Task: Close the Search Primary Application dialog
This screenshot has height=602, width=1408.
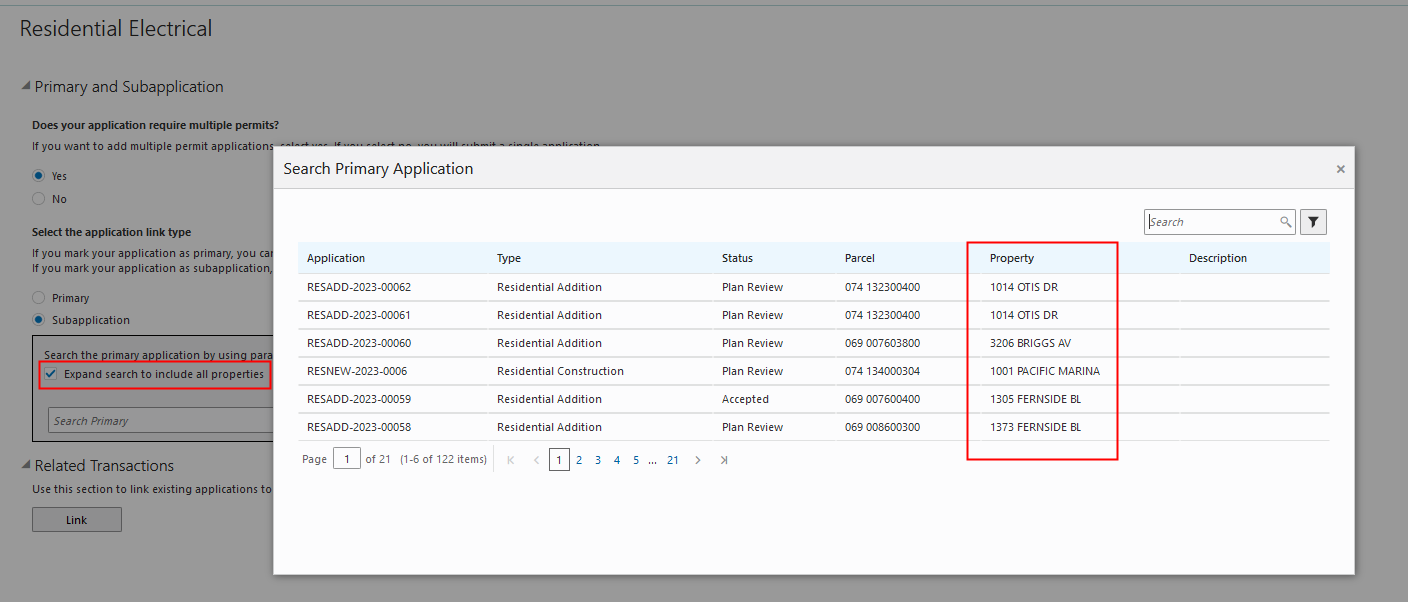Action: click(1340, 169)
